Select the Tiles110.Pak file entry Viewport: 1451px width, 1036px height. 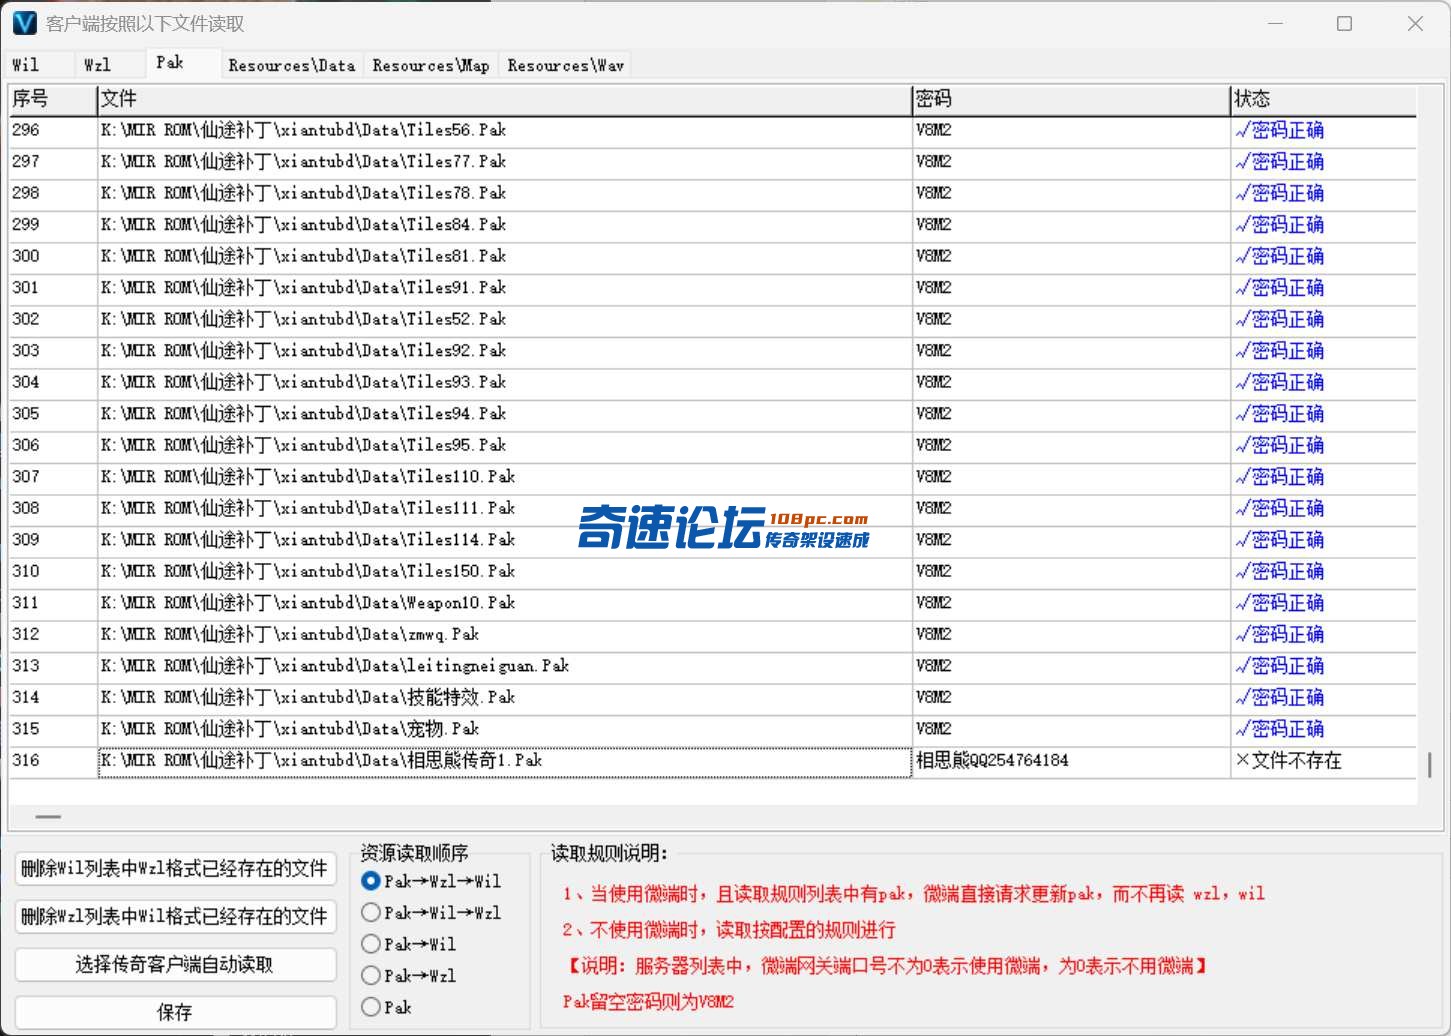[504, 477]
